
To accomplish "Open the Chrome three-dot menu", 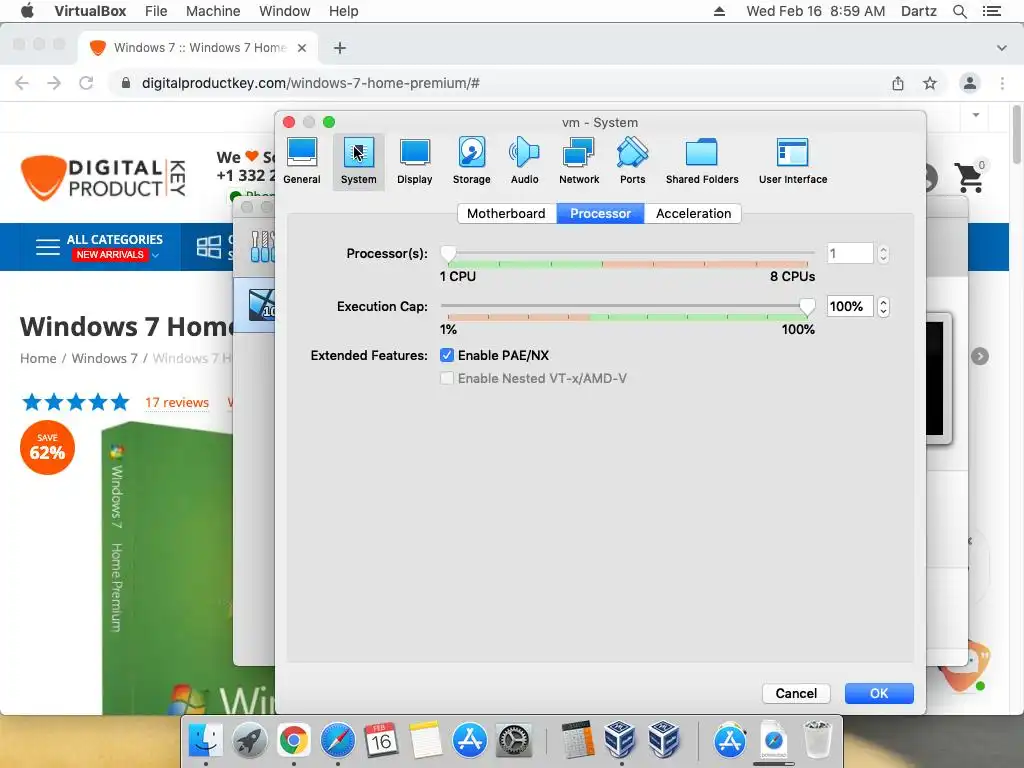I will 1002,83.
